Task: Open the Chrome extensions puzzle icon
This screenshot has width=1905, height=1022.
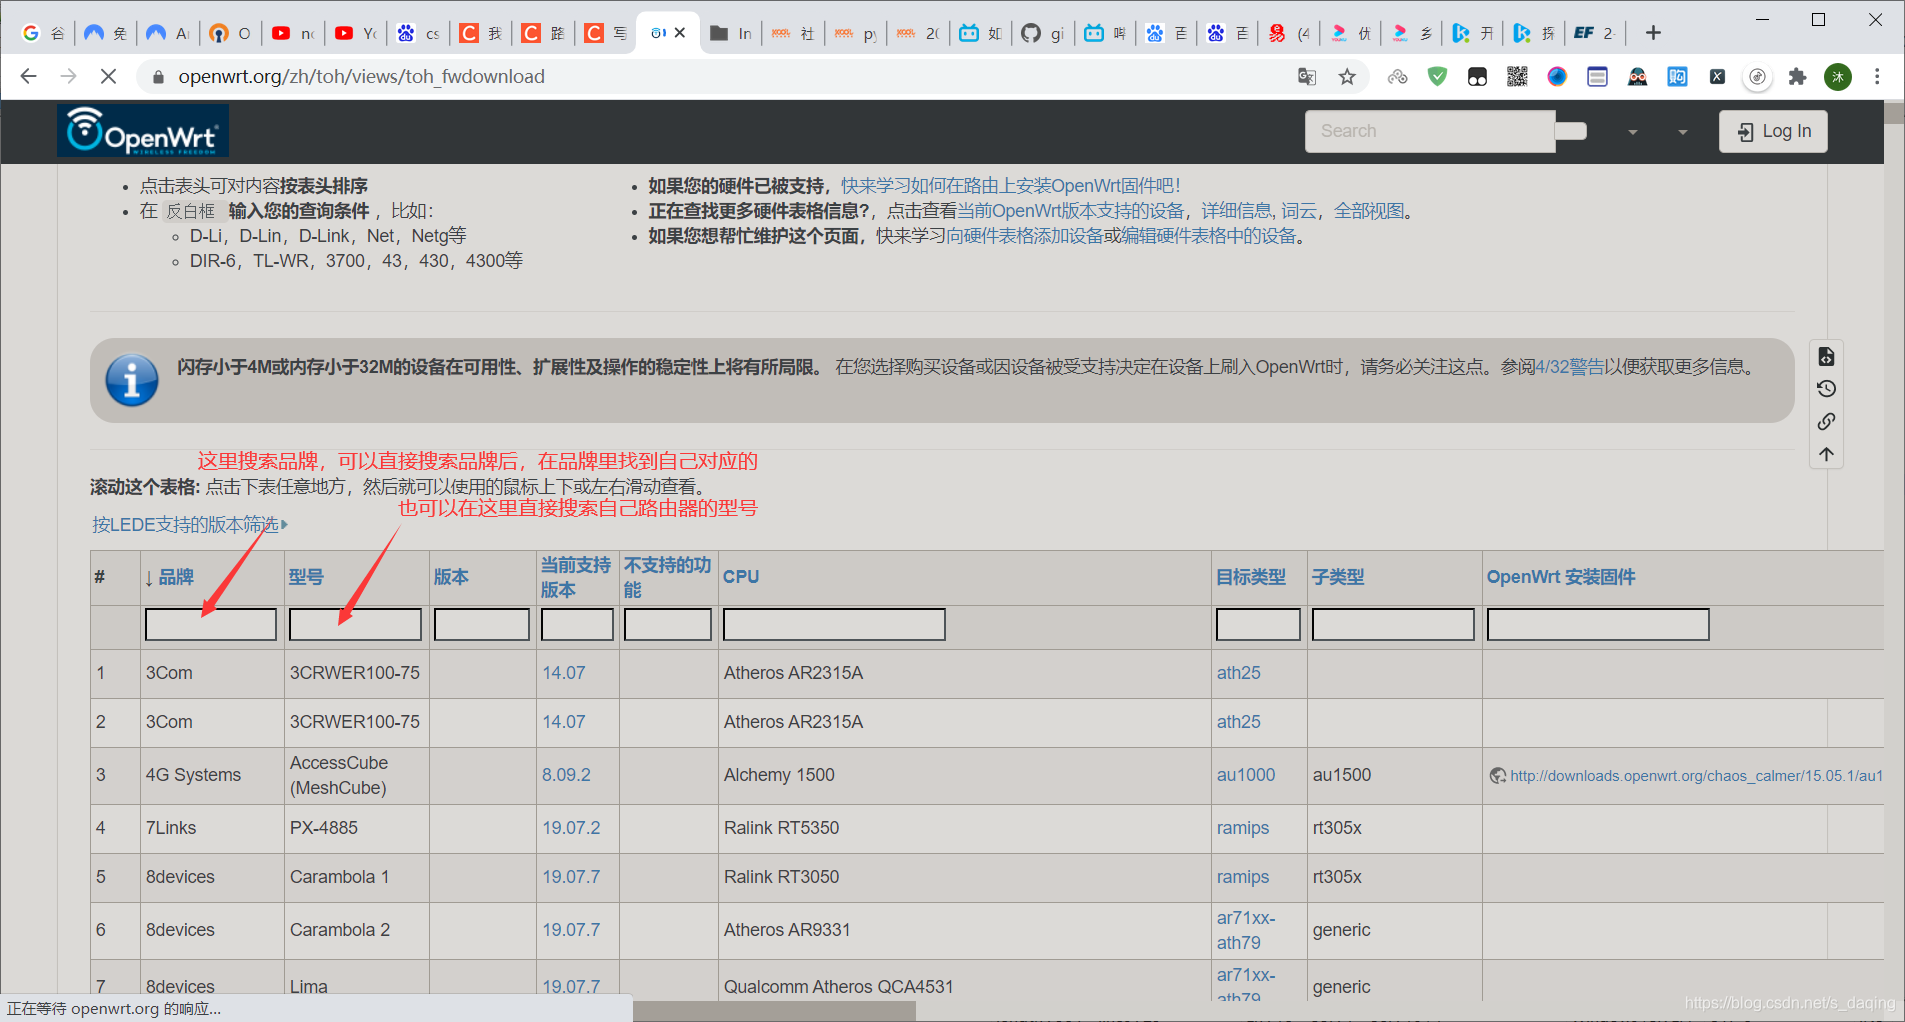Action: pos(1797,77)
